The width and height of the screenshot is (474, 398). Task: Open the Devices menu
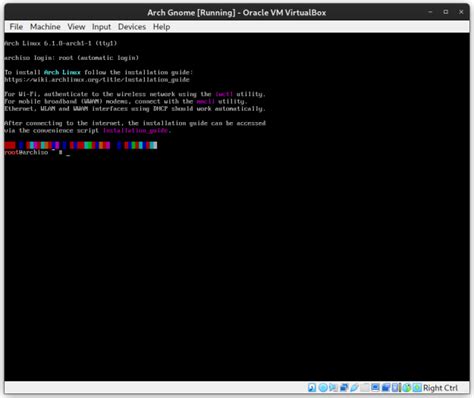click(132, 27)
